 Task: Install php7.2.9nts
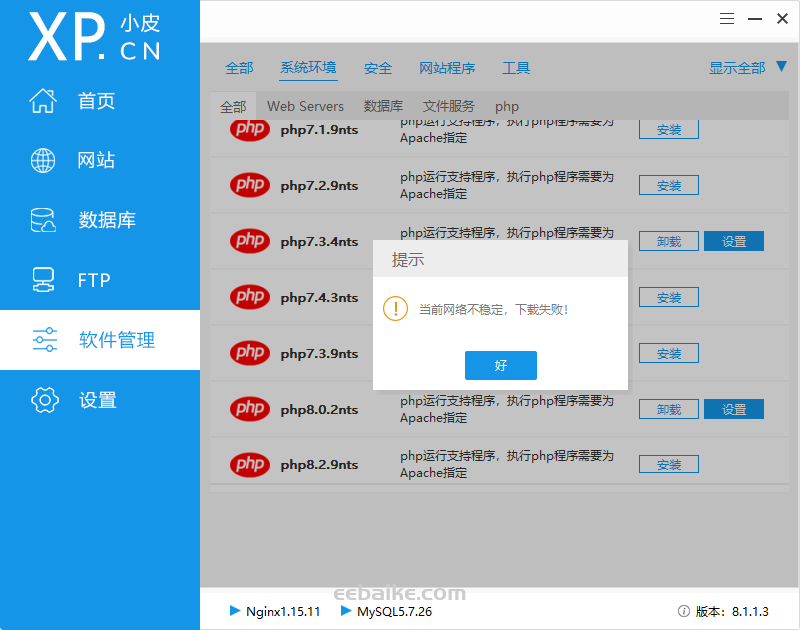tap(669, 185)
